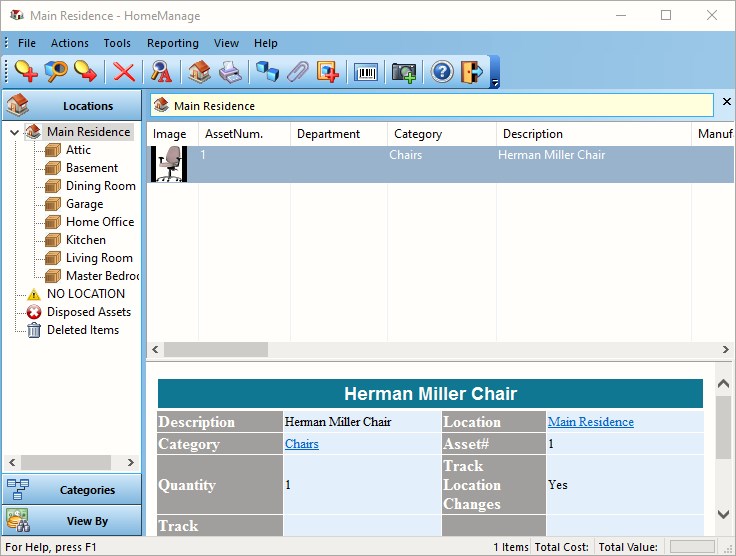Open the Help menu

pos(266,43)
